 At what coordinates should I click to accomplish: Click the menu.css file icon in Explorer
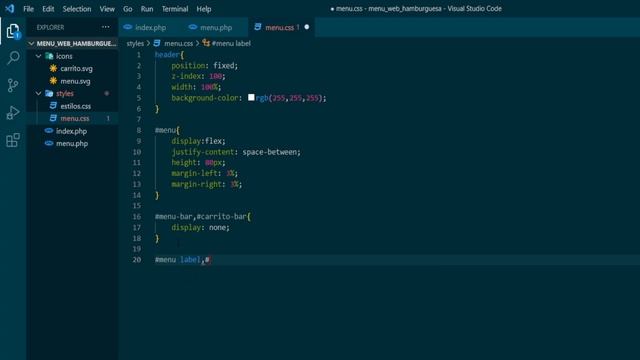pos(53,118)
